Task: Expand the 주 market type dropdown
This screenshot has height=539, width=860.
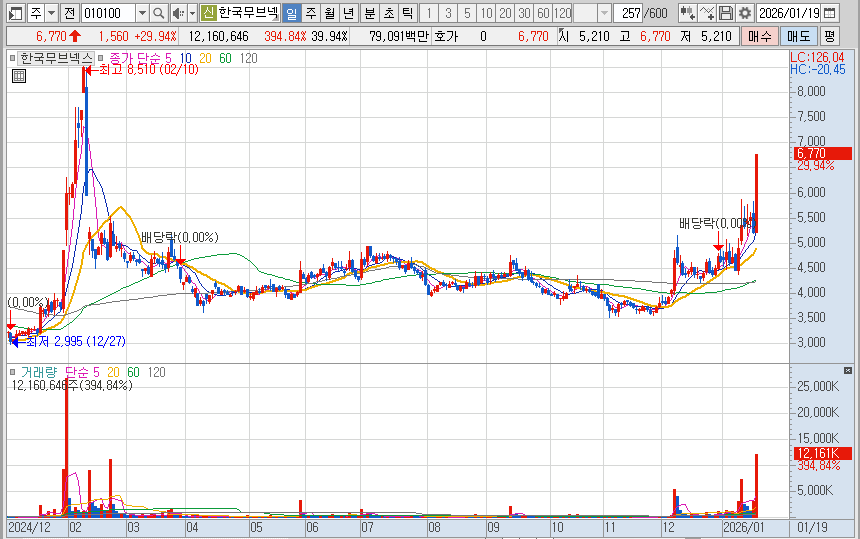Action: 52,13
